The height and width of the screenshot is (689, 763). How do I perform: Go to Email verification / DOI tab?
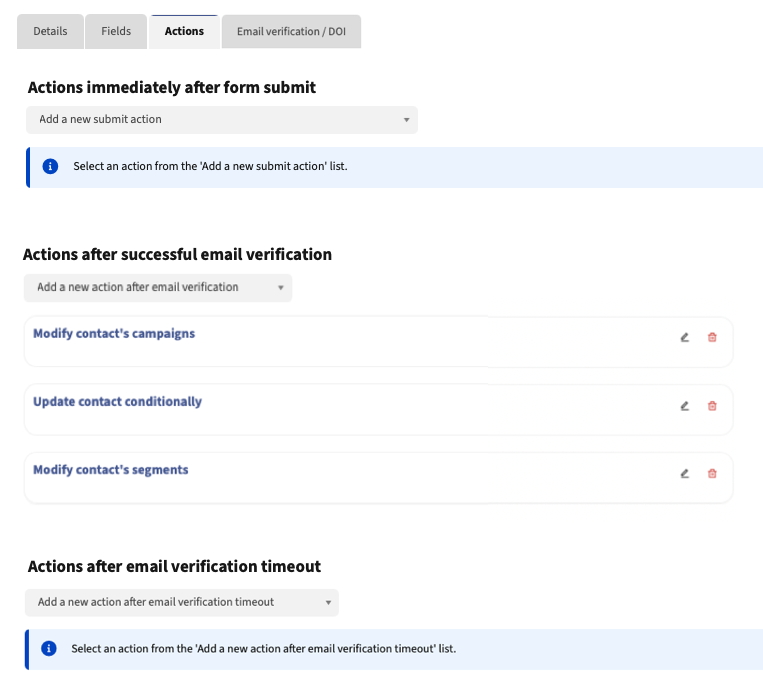coord(291,32)
